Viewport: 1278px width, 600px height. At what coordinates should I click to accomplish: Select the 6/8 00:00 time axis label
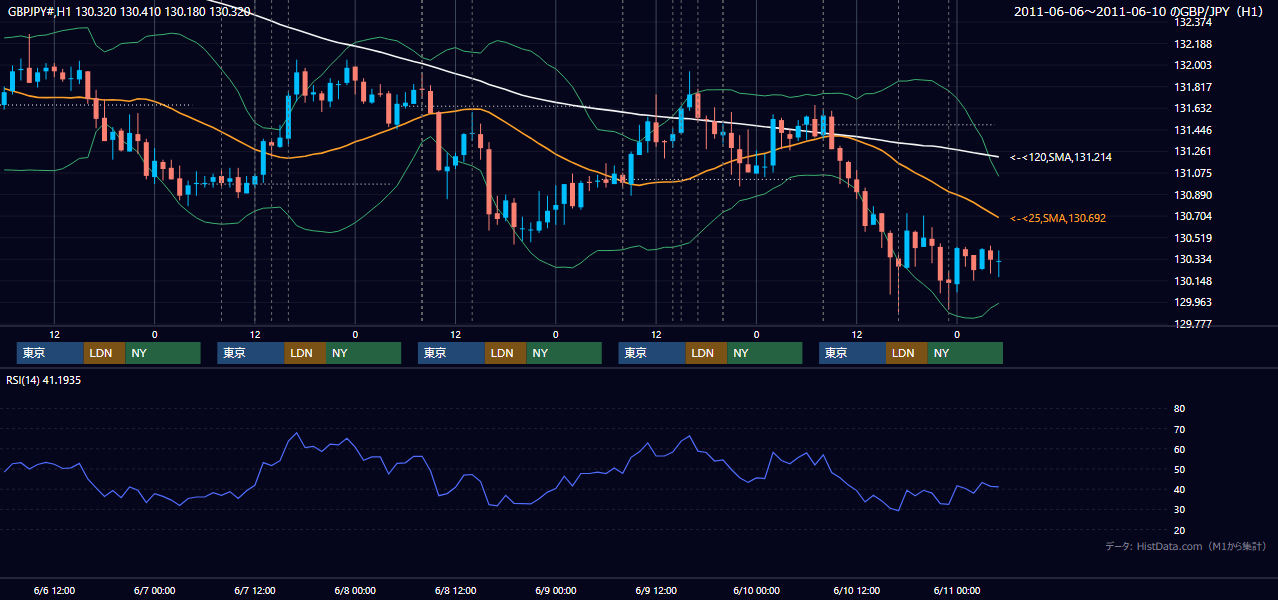coord(355,591)
